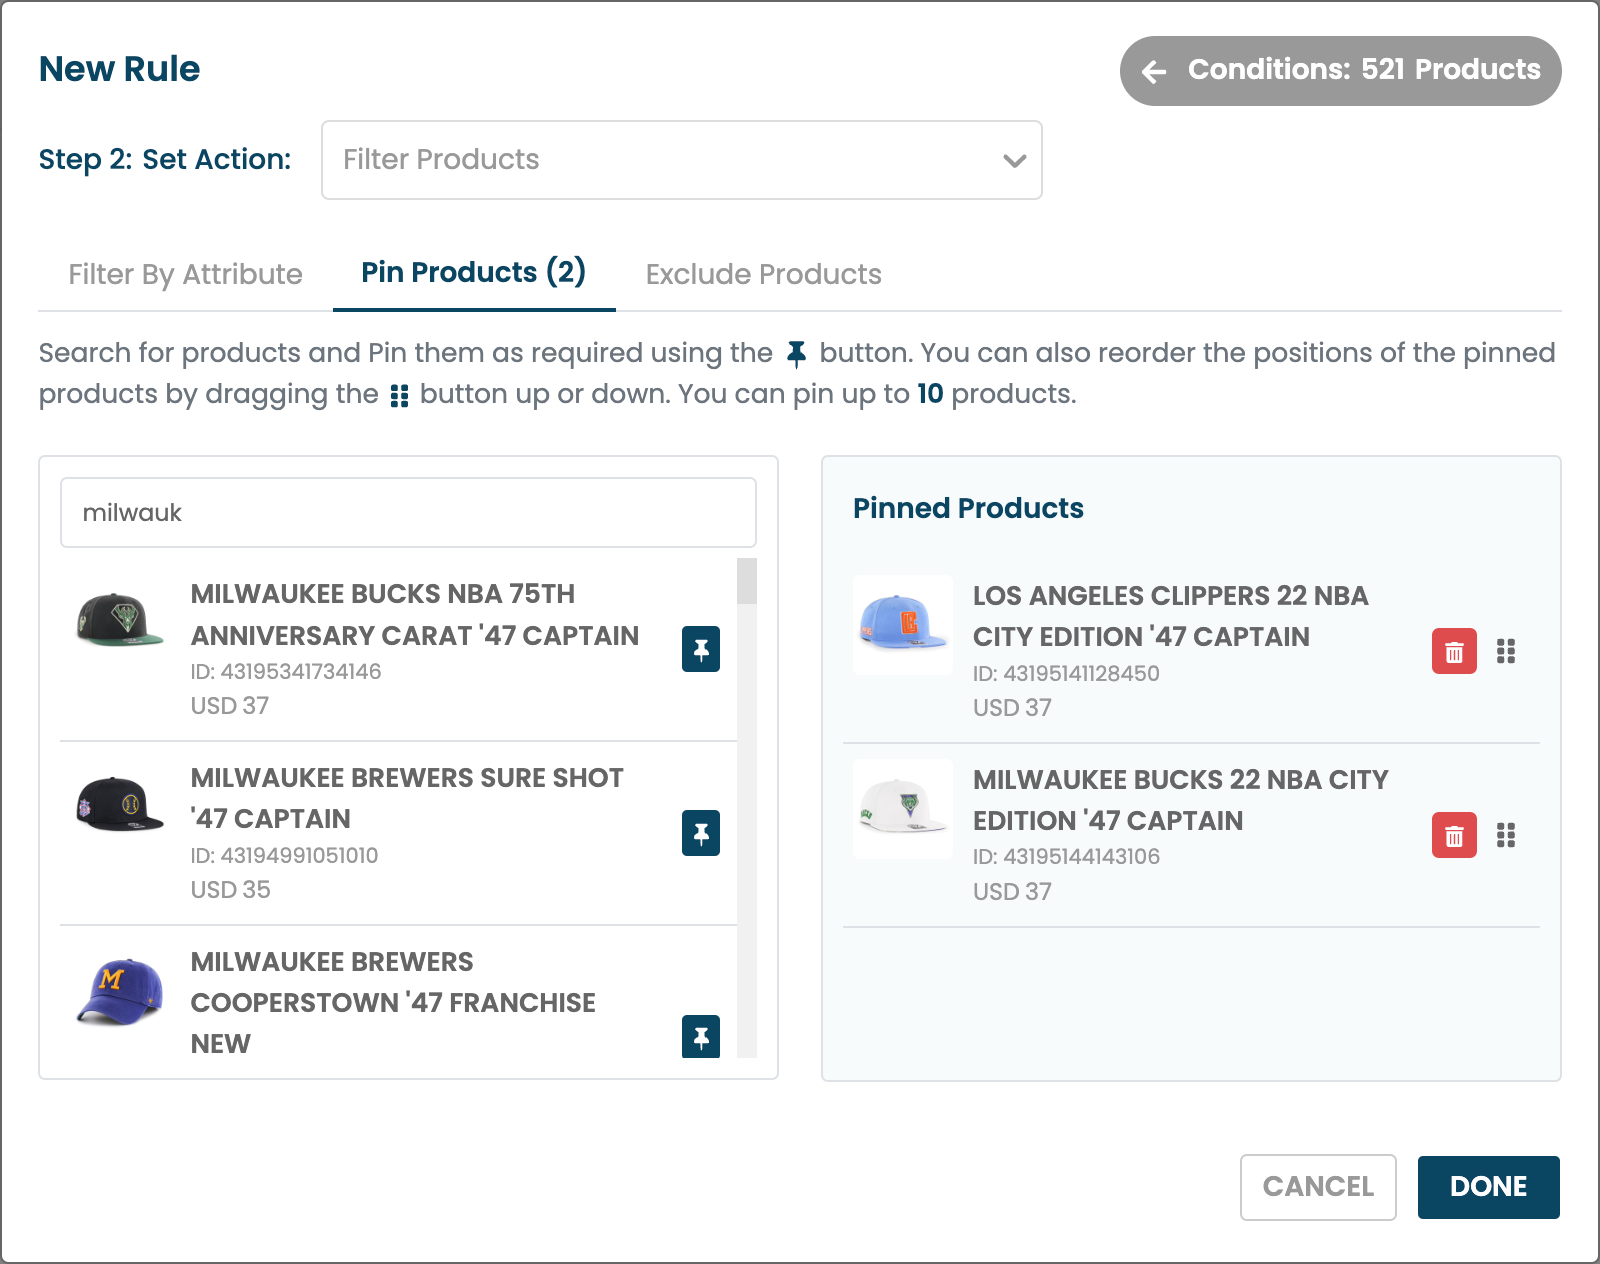
Task: Click the Brewers Sure Shot cap thumbnail
Action: 120,804
